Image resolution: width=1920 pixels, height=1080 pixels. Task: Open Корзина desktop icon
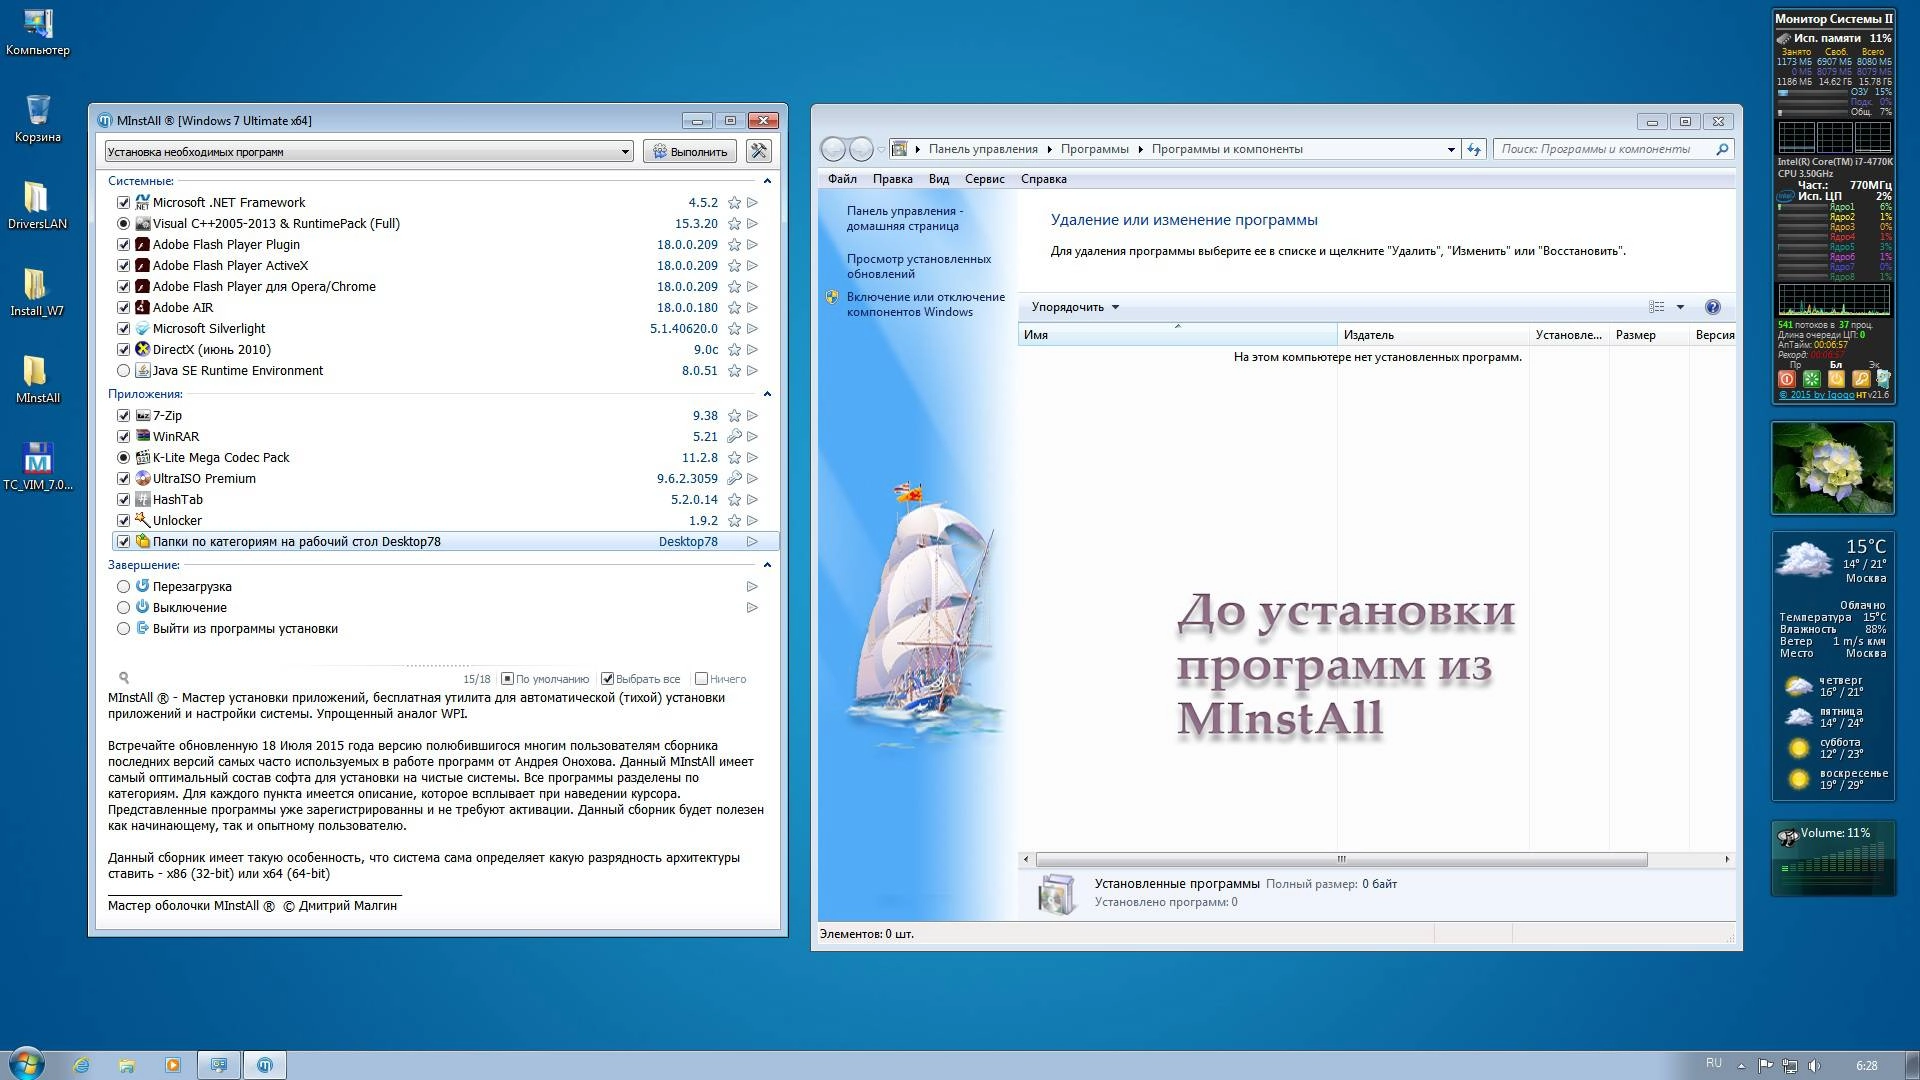pyautogui.click(x=38, y=118)
